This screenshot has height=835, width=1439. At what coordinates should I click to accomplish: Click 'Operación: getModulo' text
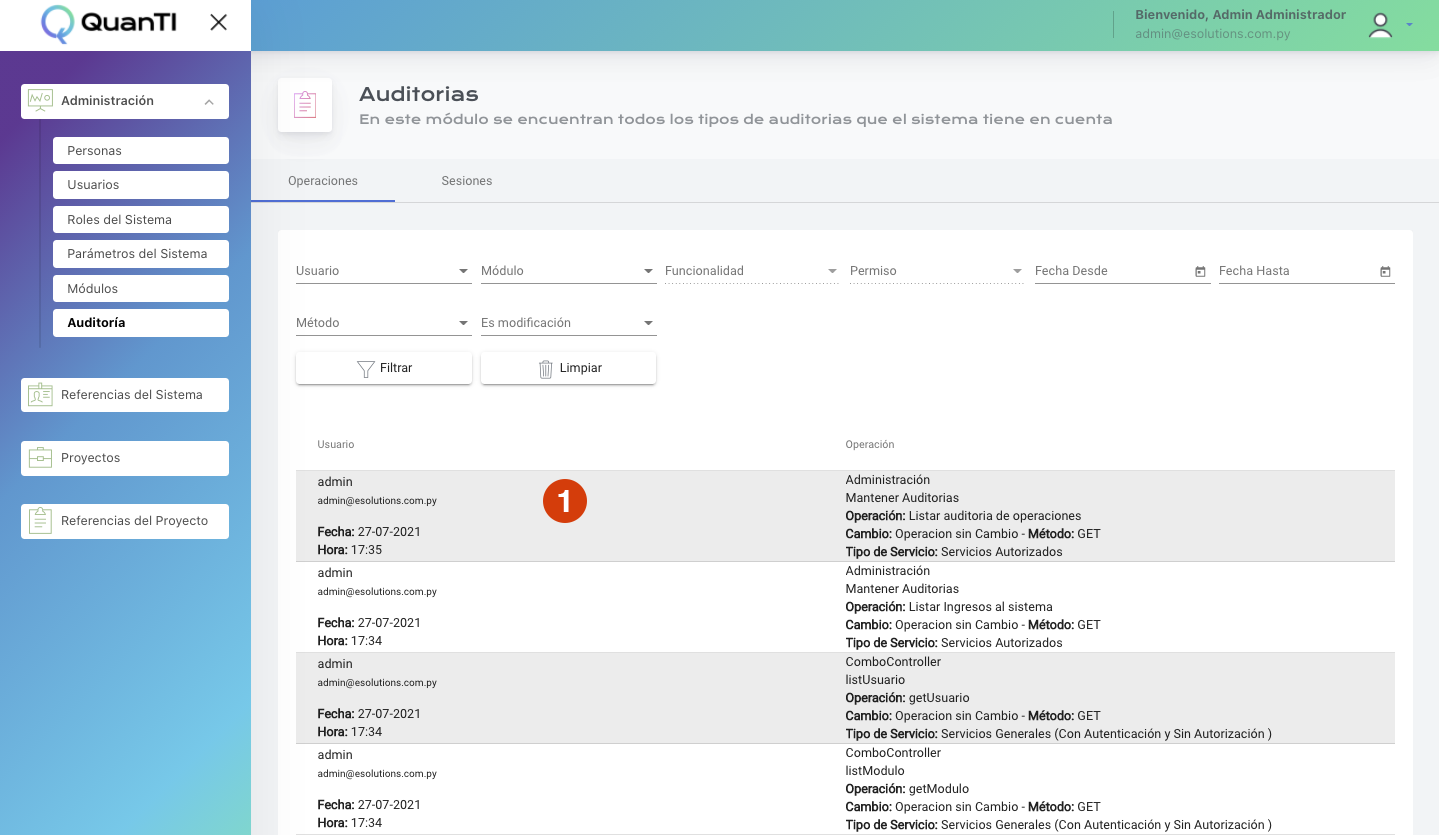tap(907, 789)
